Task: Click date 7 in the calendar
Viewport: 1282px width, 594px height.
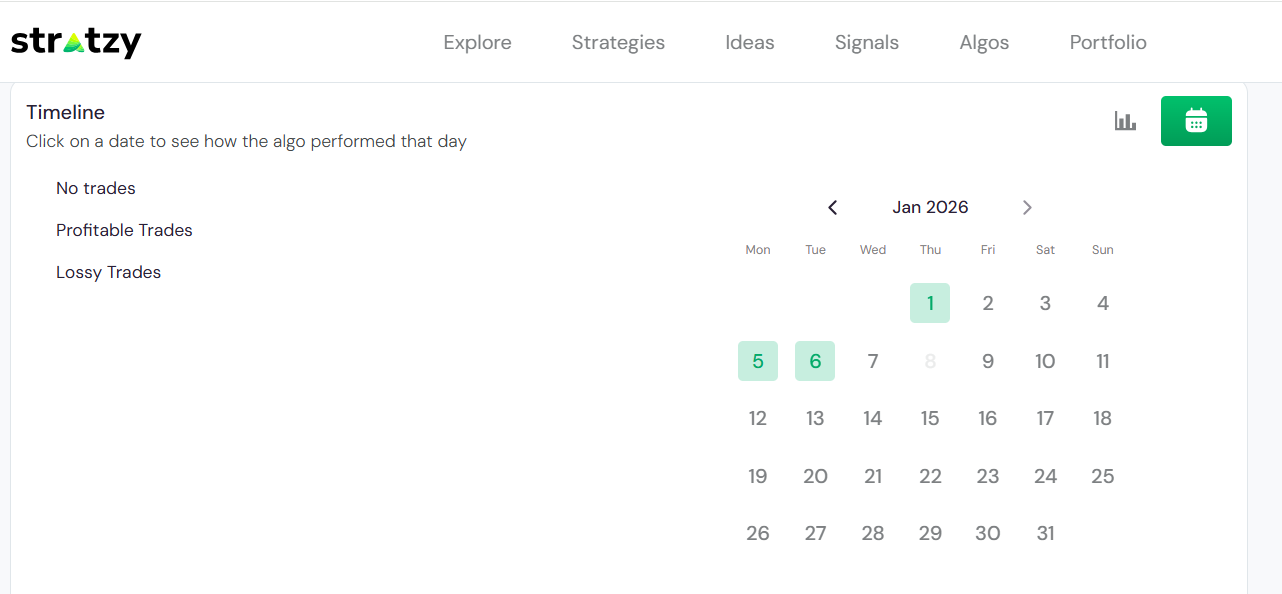Action: [x=873, y=361]
